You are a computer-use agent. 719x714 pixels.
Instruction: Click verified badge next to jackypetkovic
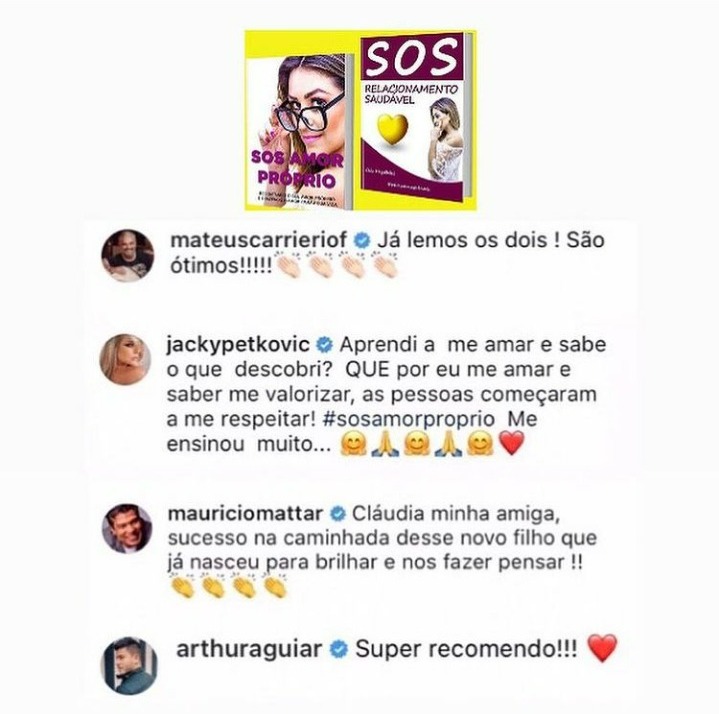pos(325,345)
